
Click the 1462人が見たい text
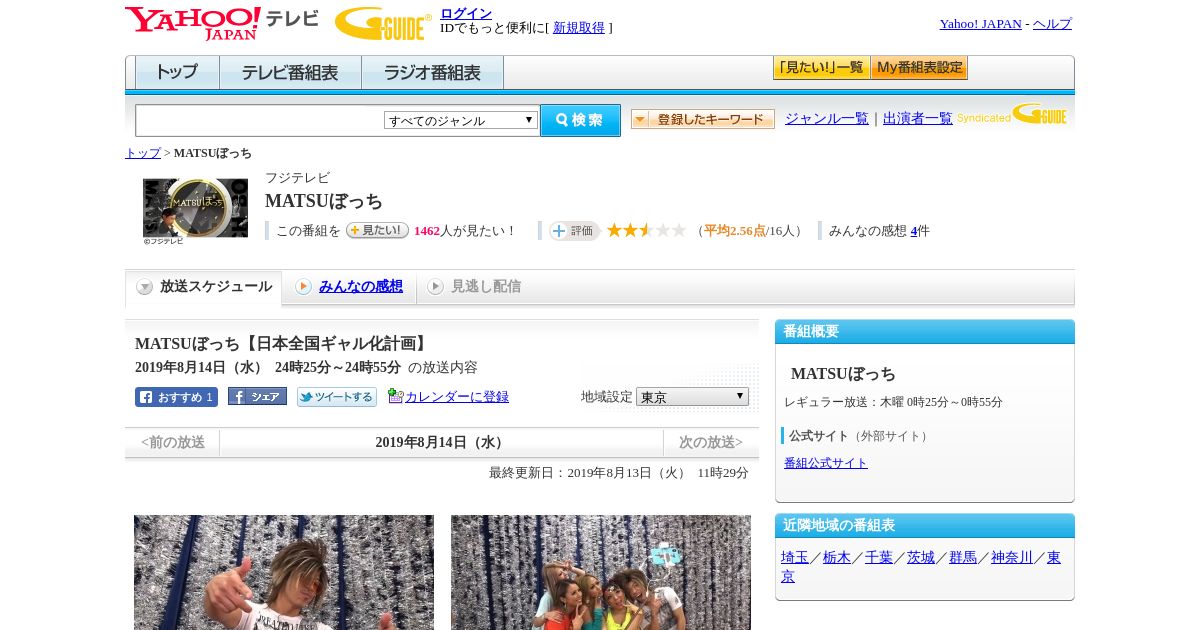(465, 231)
